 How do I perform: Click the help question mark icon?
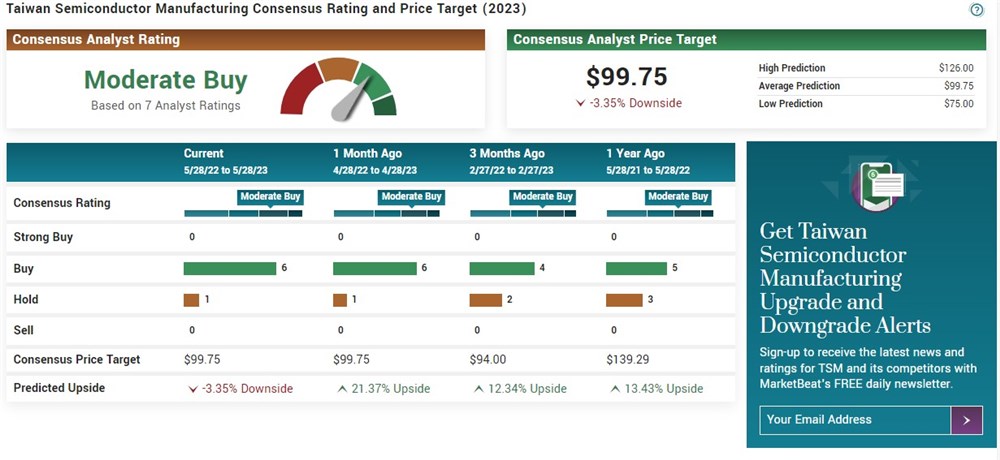tap(977, 10)
